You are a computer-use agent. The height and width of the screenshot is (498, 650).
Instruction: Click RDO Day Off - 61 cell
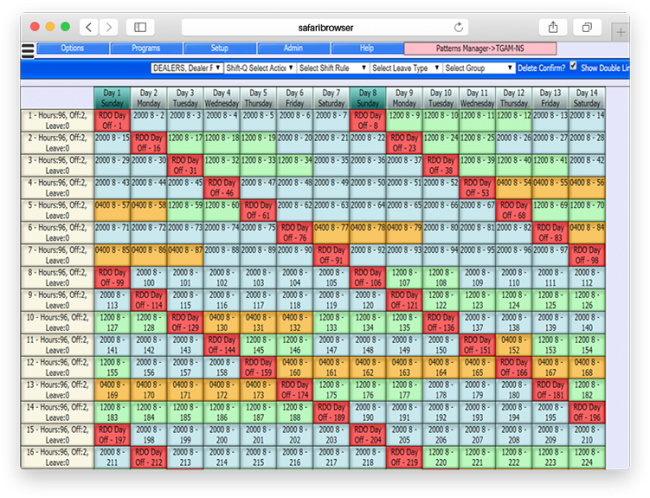pos(258,210)
